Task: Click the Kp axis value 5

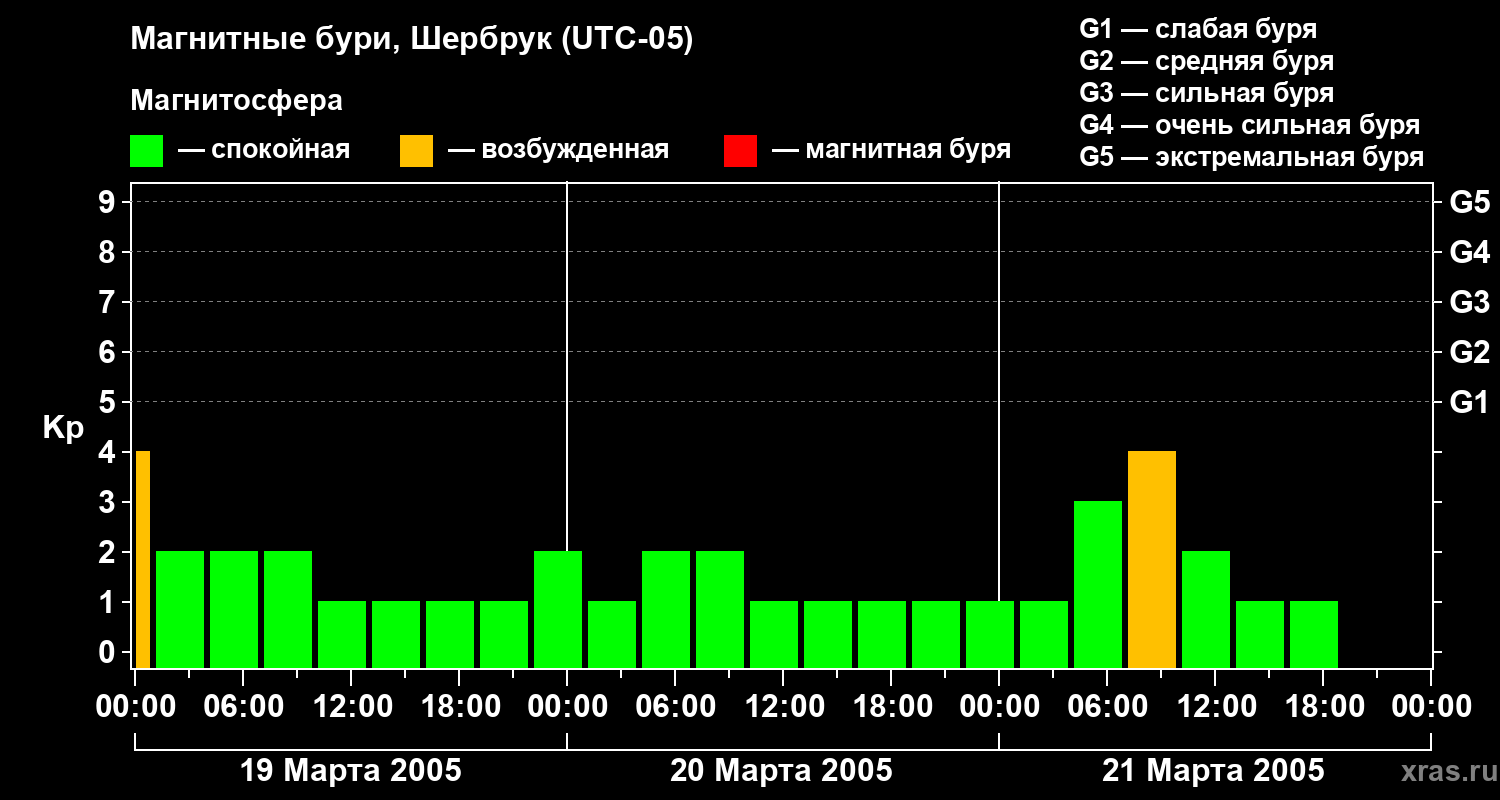Action: tap(109, 403)
